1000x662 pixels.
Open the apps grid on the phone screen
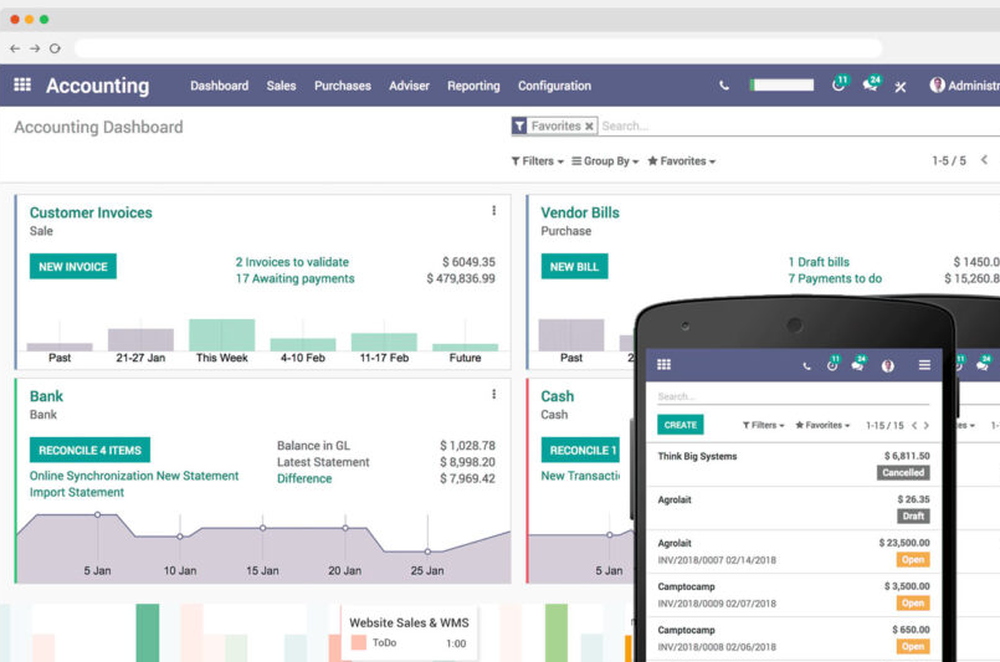click(x=663, y=364)
